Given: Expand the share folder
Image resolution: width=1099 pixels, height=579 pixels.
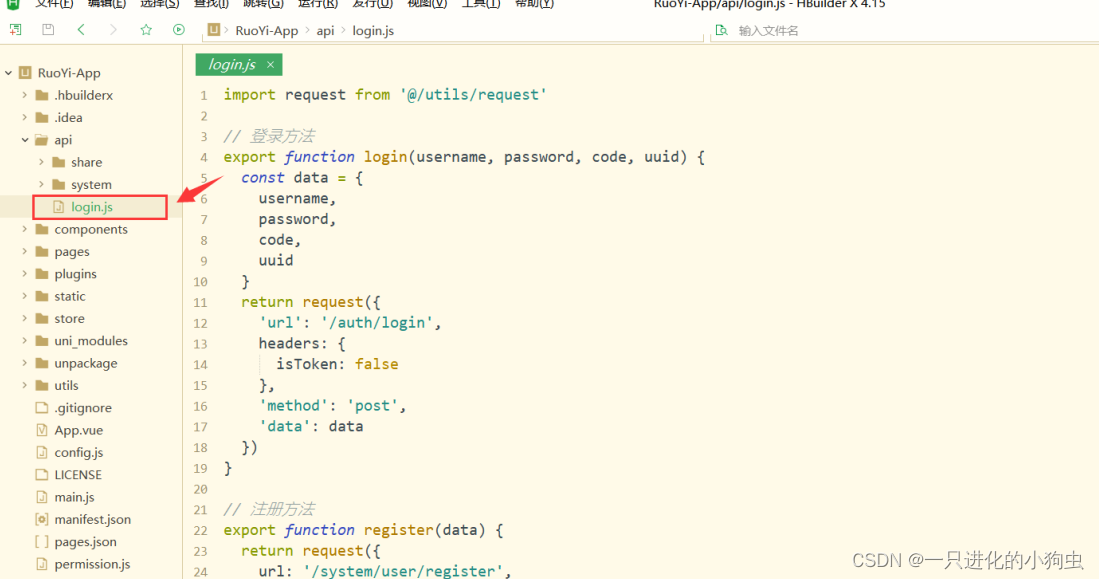Looking at the screenshot, I should 41,162.
